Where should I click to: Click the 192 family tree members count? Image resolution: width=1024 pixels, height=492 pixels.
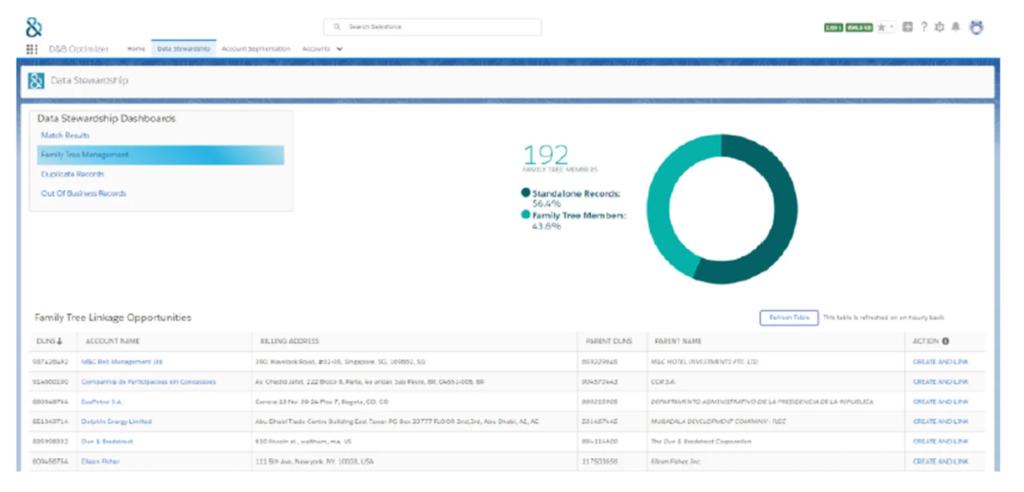tap(546, 156)
